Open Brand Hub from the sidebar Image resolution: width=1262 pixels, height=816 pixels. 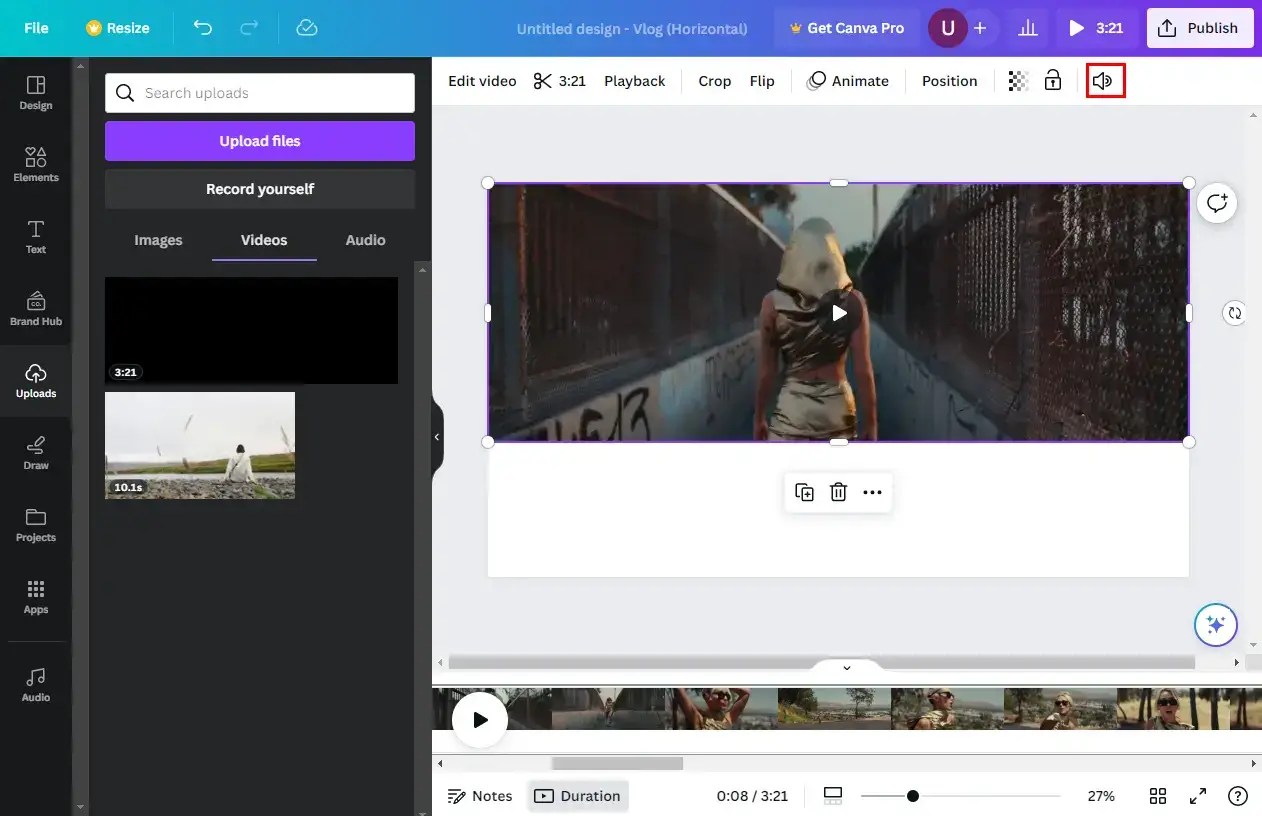(35, 307)
